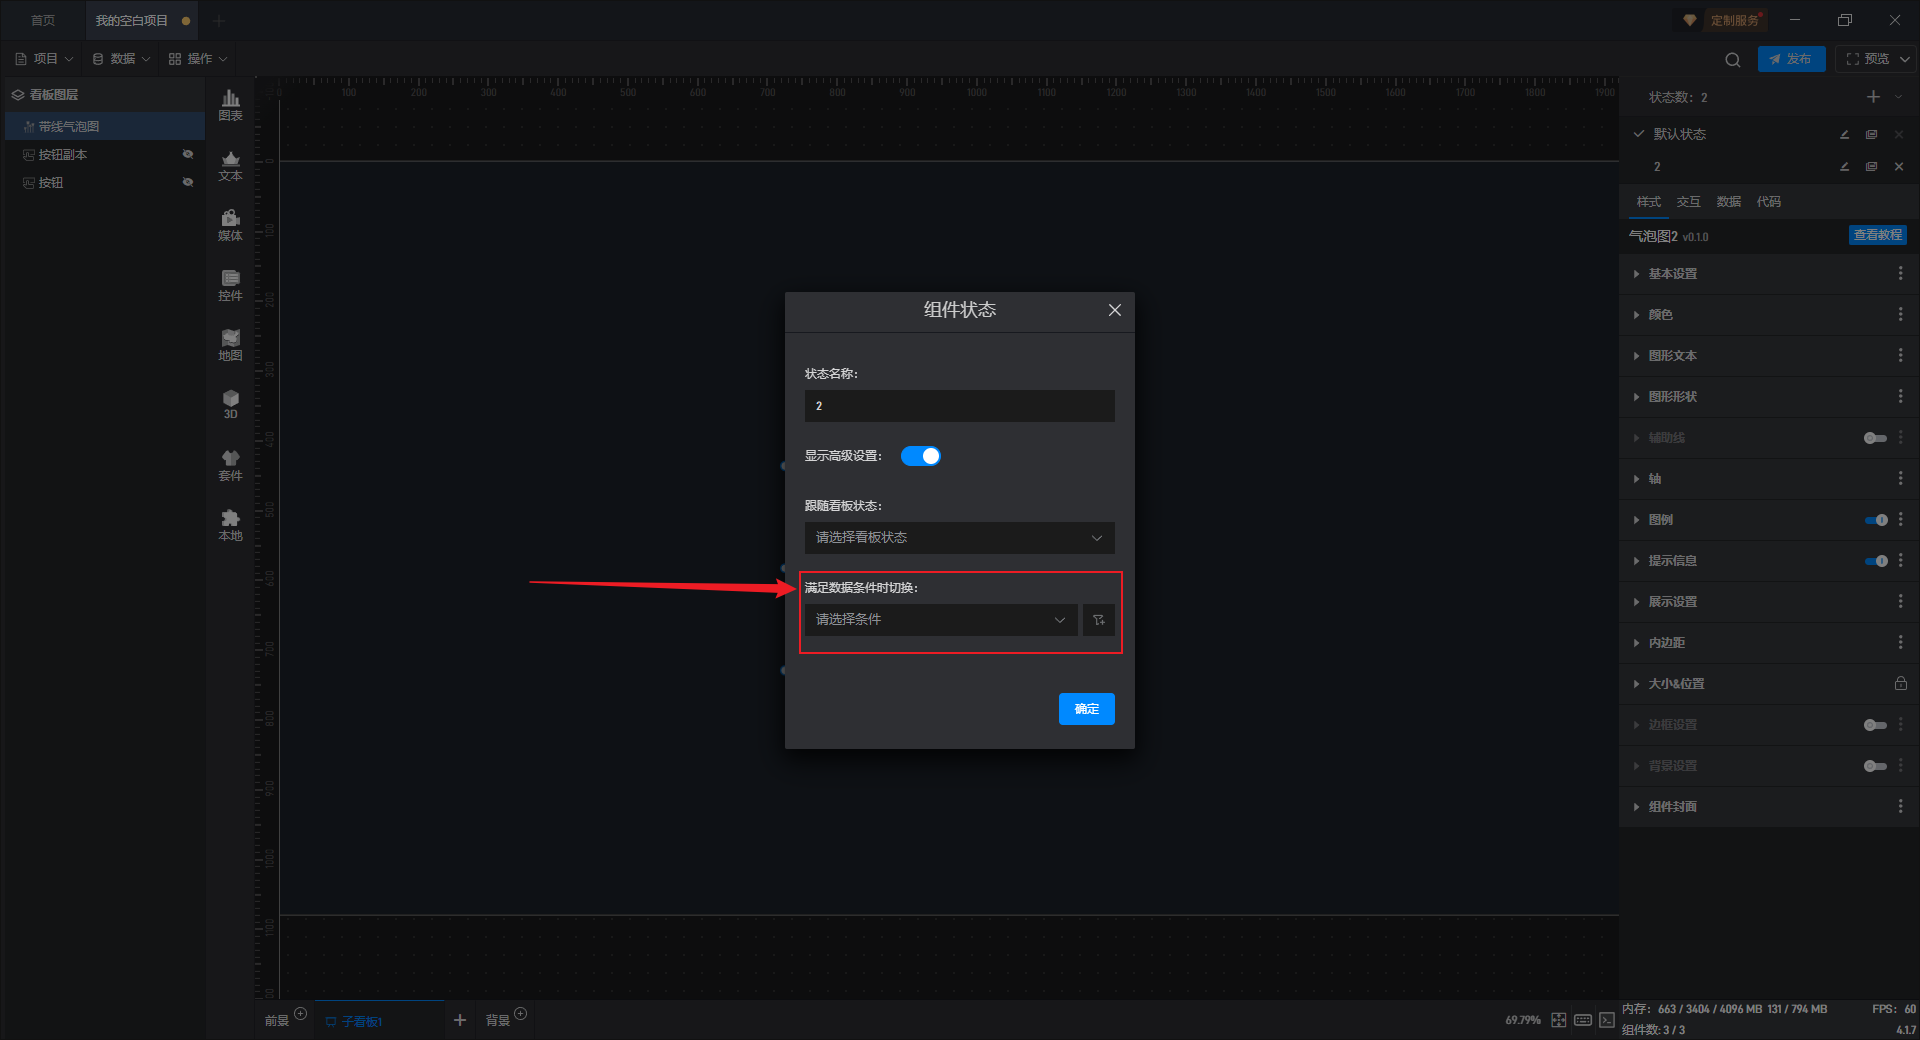
Task: Click the condition settings icon next to 请选择条件
Action: [x=1099, y=620]
